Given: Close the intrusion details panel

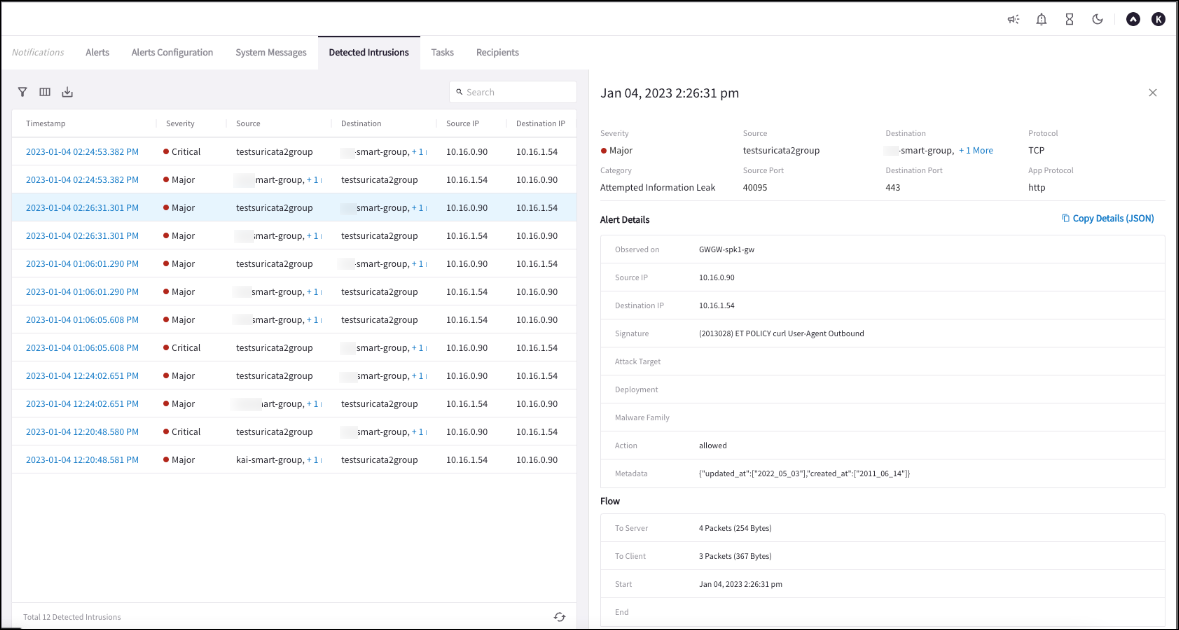Looking at the screenshot, I should pos(1152,93).
